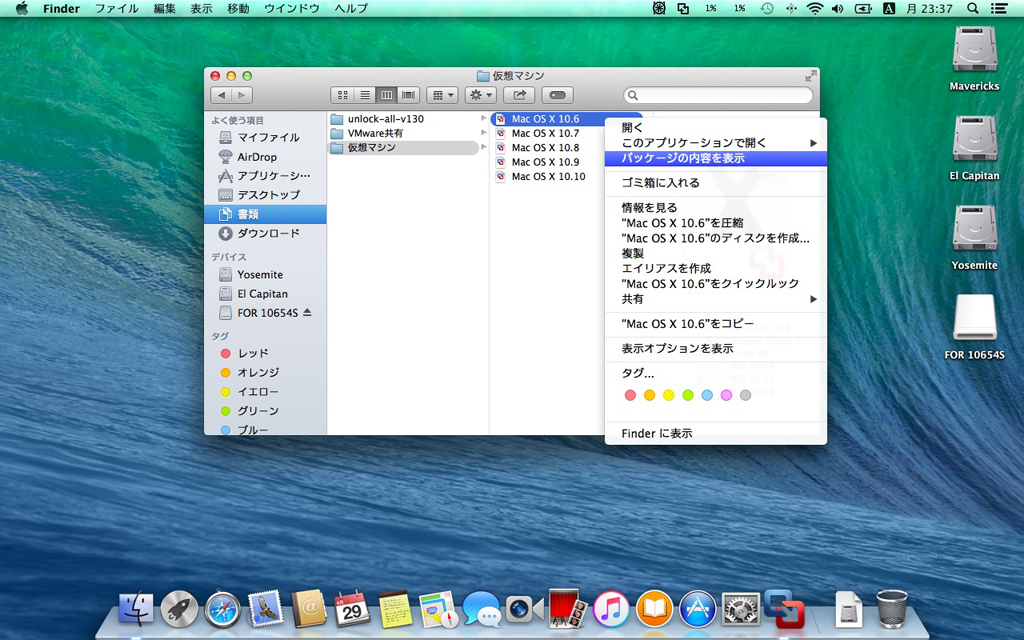Open the App Store from the Dock
This screenshot has height=640, width=1024.
tap(697, 609)
